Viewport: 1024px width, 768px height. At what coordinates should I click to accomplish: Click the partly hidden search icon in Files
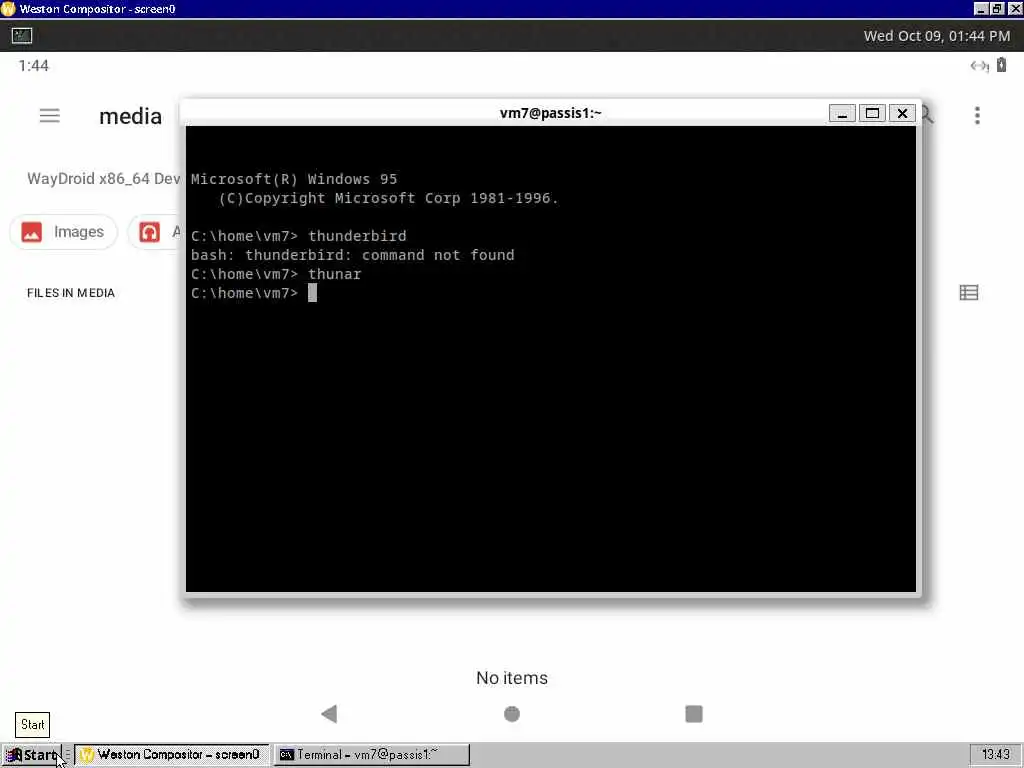point(928,116)
